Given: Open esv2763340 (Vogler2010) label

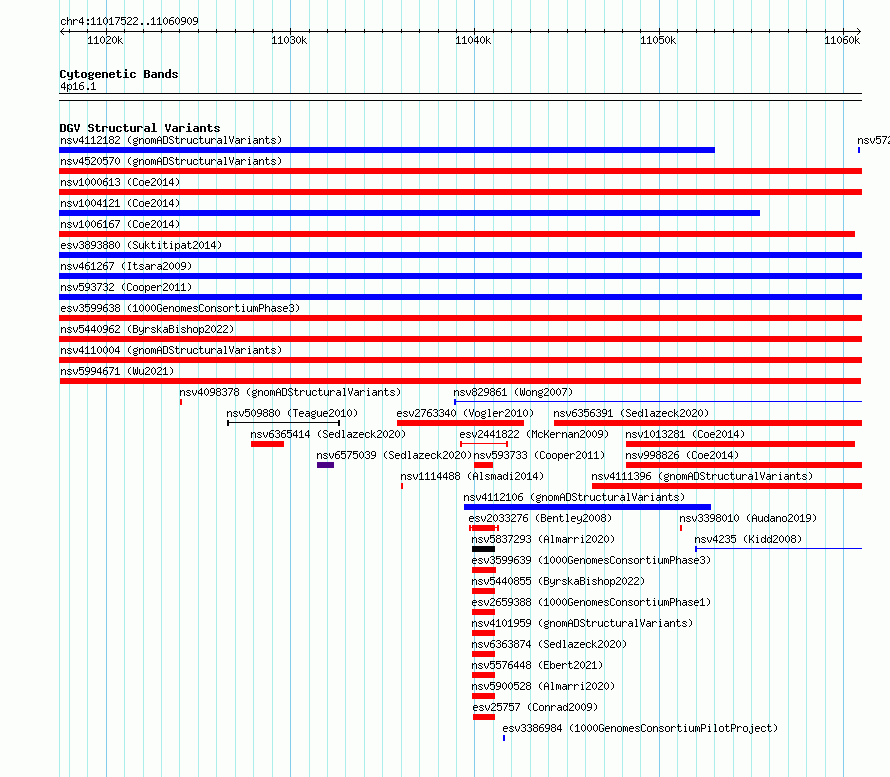Looking at the screenshot, I should click(x=465, y=413).
